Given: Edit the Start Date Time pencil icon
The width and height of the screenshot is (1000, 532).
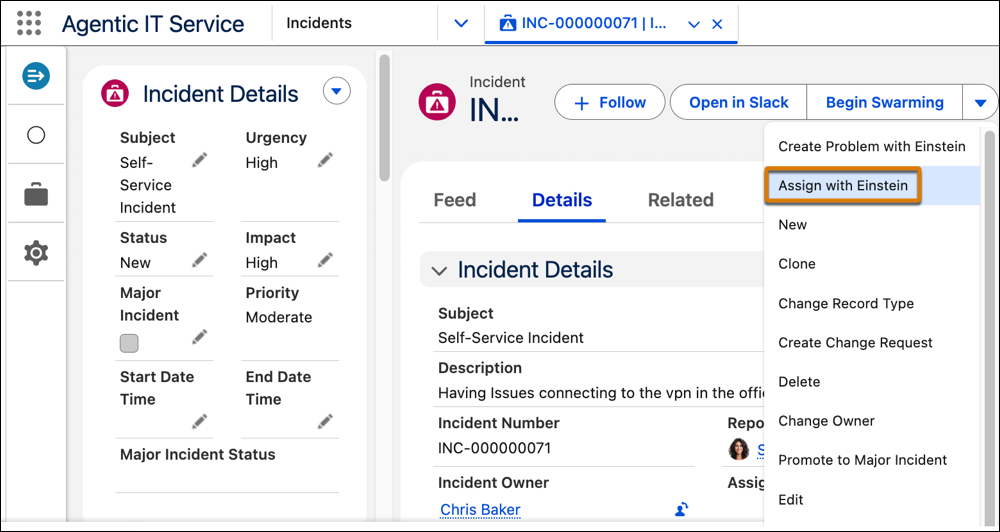Looking at the screenshot, I should (200, 421).
